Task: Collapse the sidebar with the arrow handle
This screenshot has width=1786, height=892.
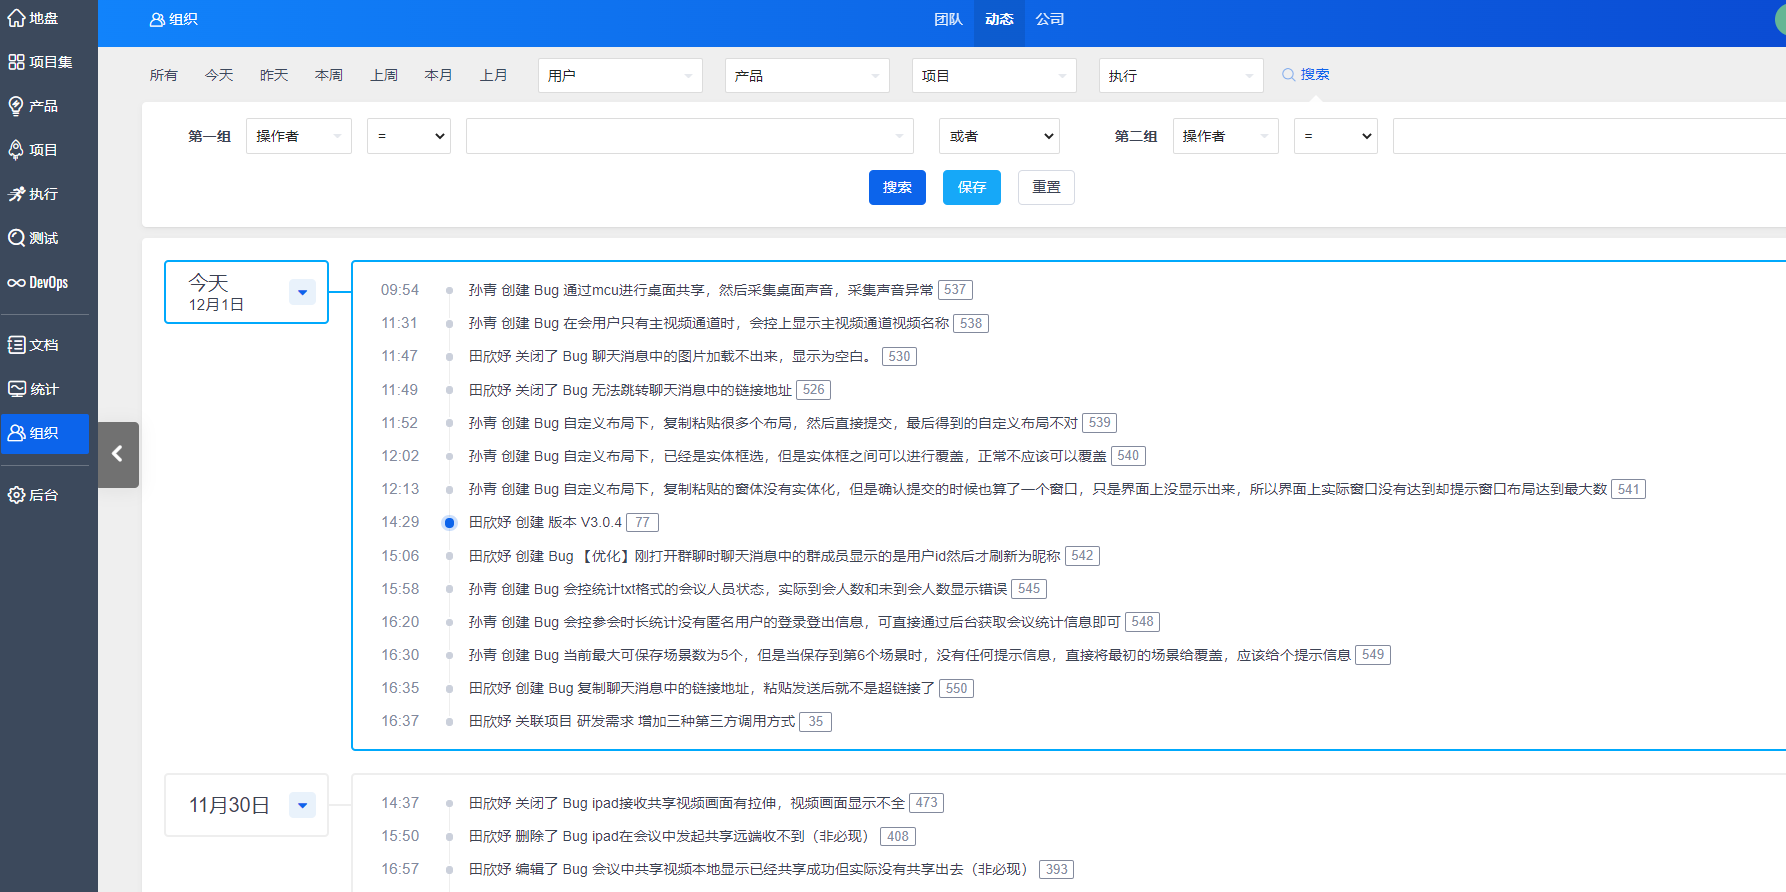Action: click(x=118, y=454)
